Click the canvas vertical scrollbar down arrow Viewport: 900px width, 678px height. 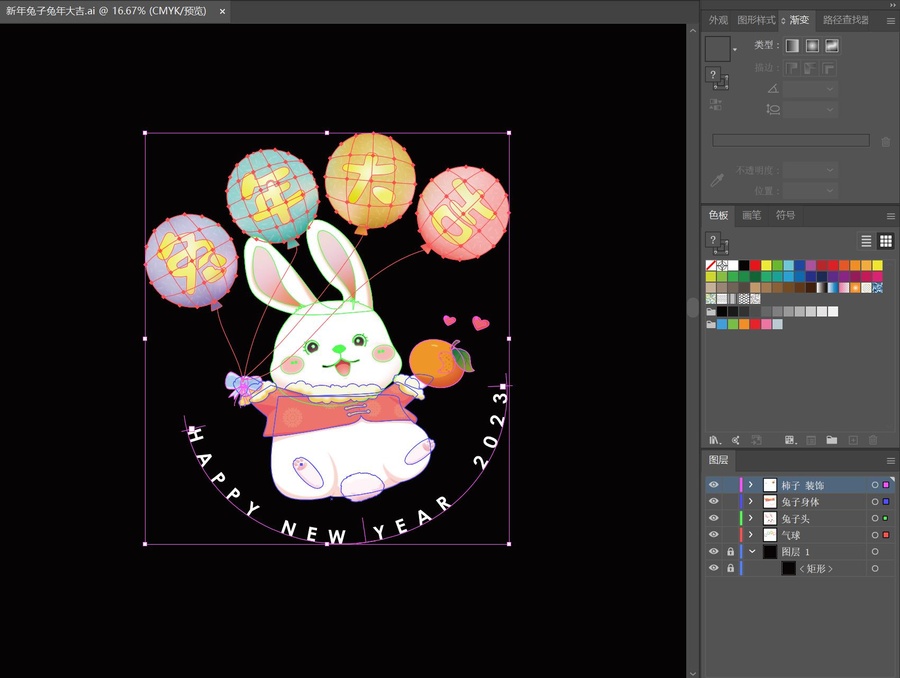(693, 673)
